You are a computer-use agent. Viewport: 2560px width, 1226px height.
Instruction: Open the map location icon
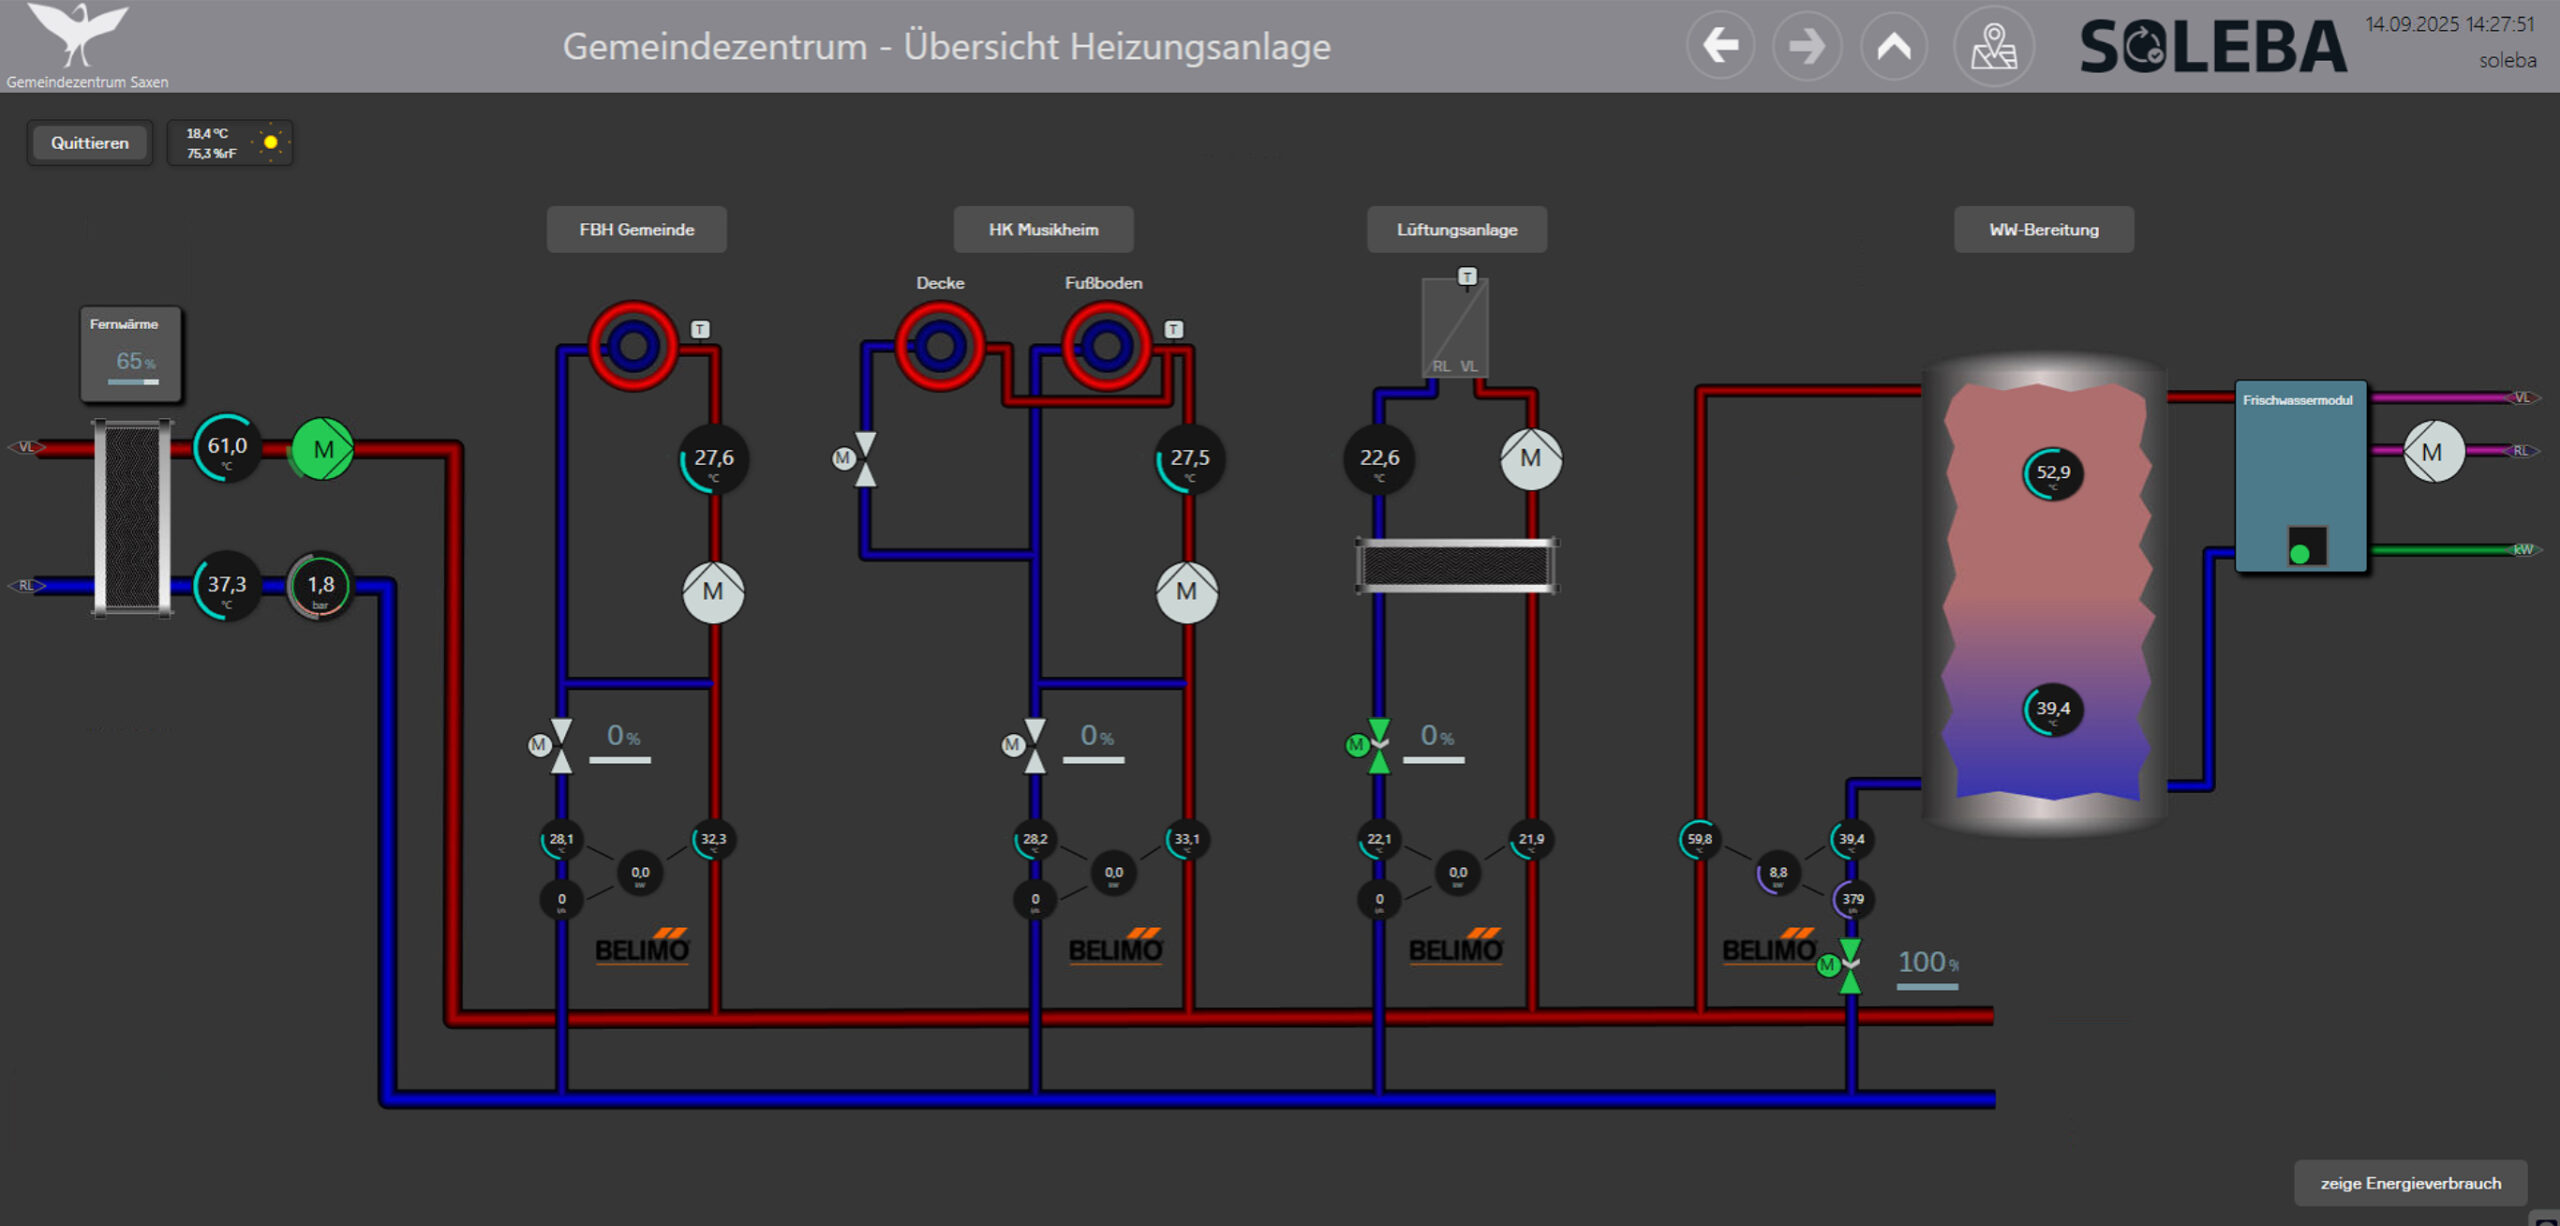(1993, 46)
